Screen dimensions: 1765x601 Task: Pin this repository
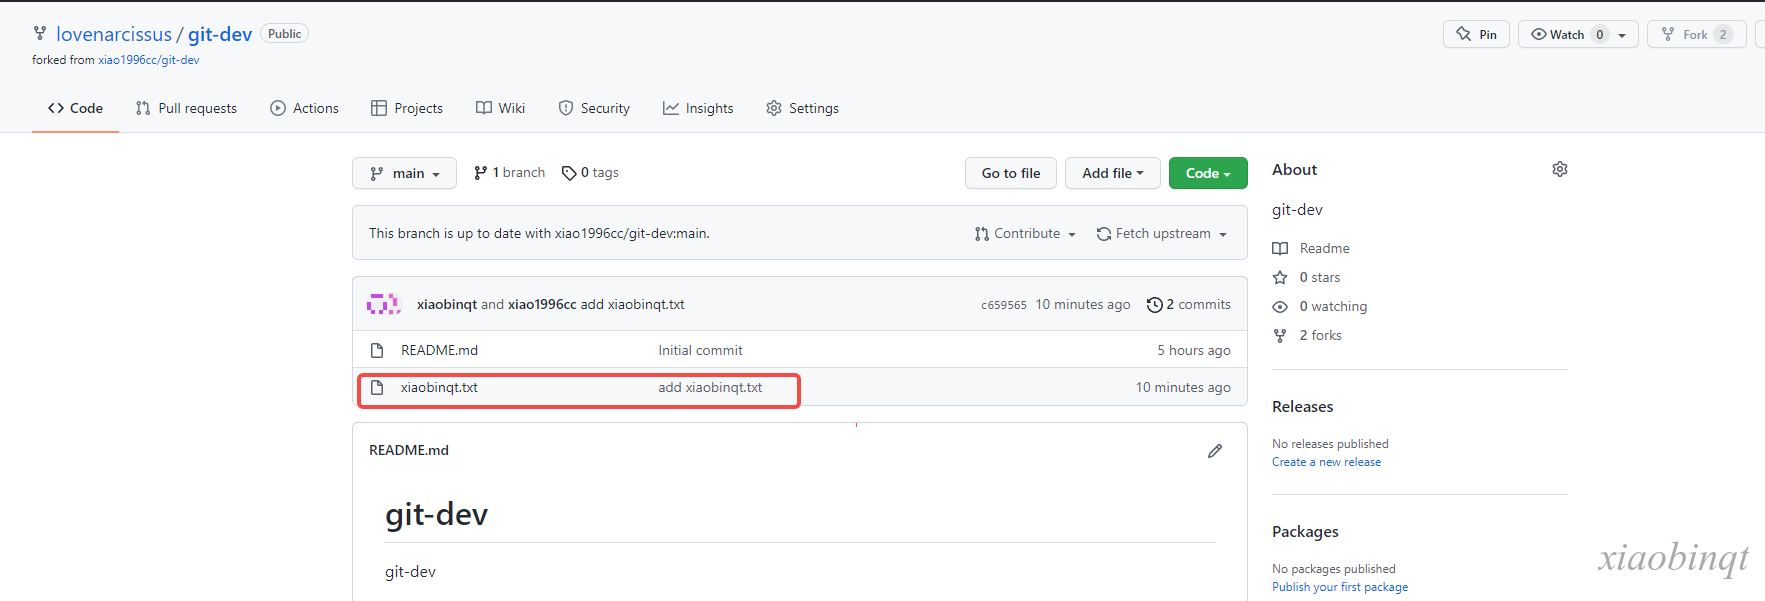tap(1476, 34)
